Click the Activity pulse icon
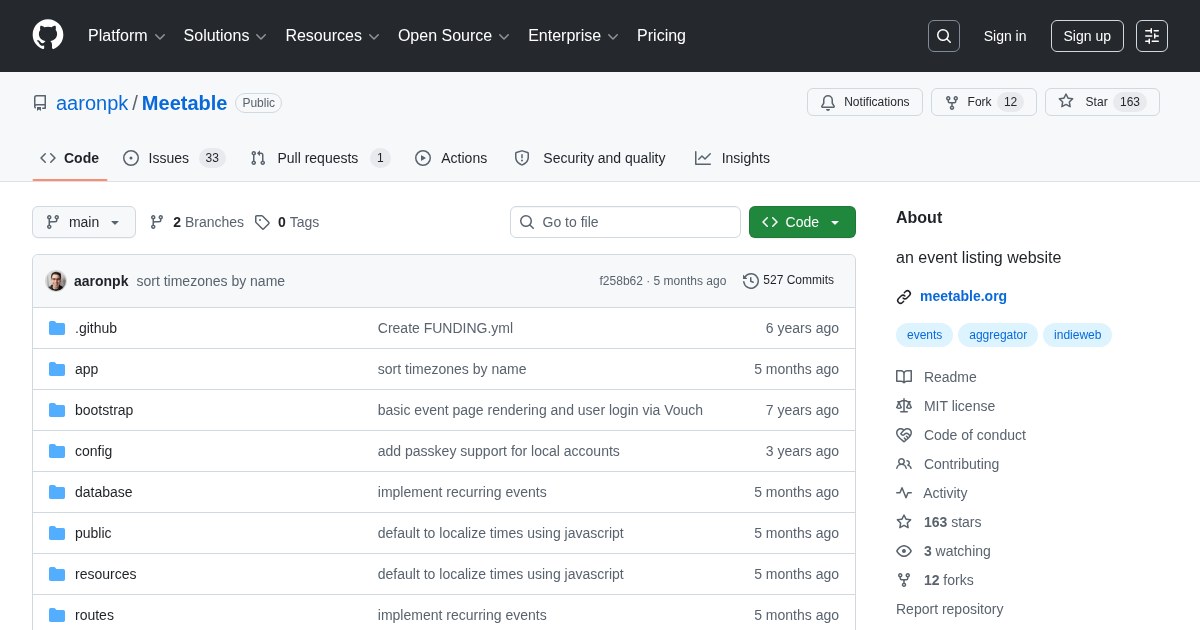 (x=904, y=493)
